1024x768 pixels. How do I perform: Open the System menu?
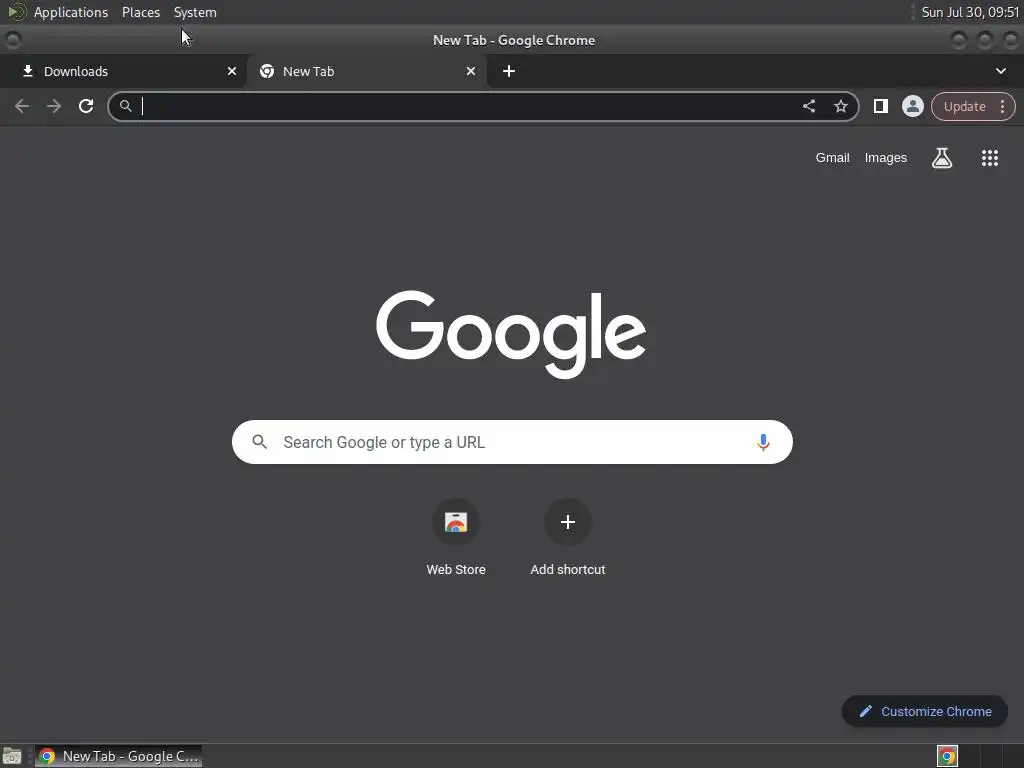195,12
